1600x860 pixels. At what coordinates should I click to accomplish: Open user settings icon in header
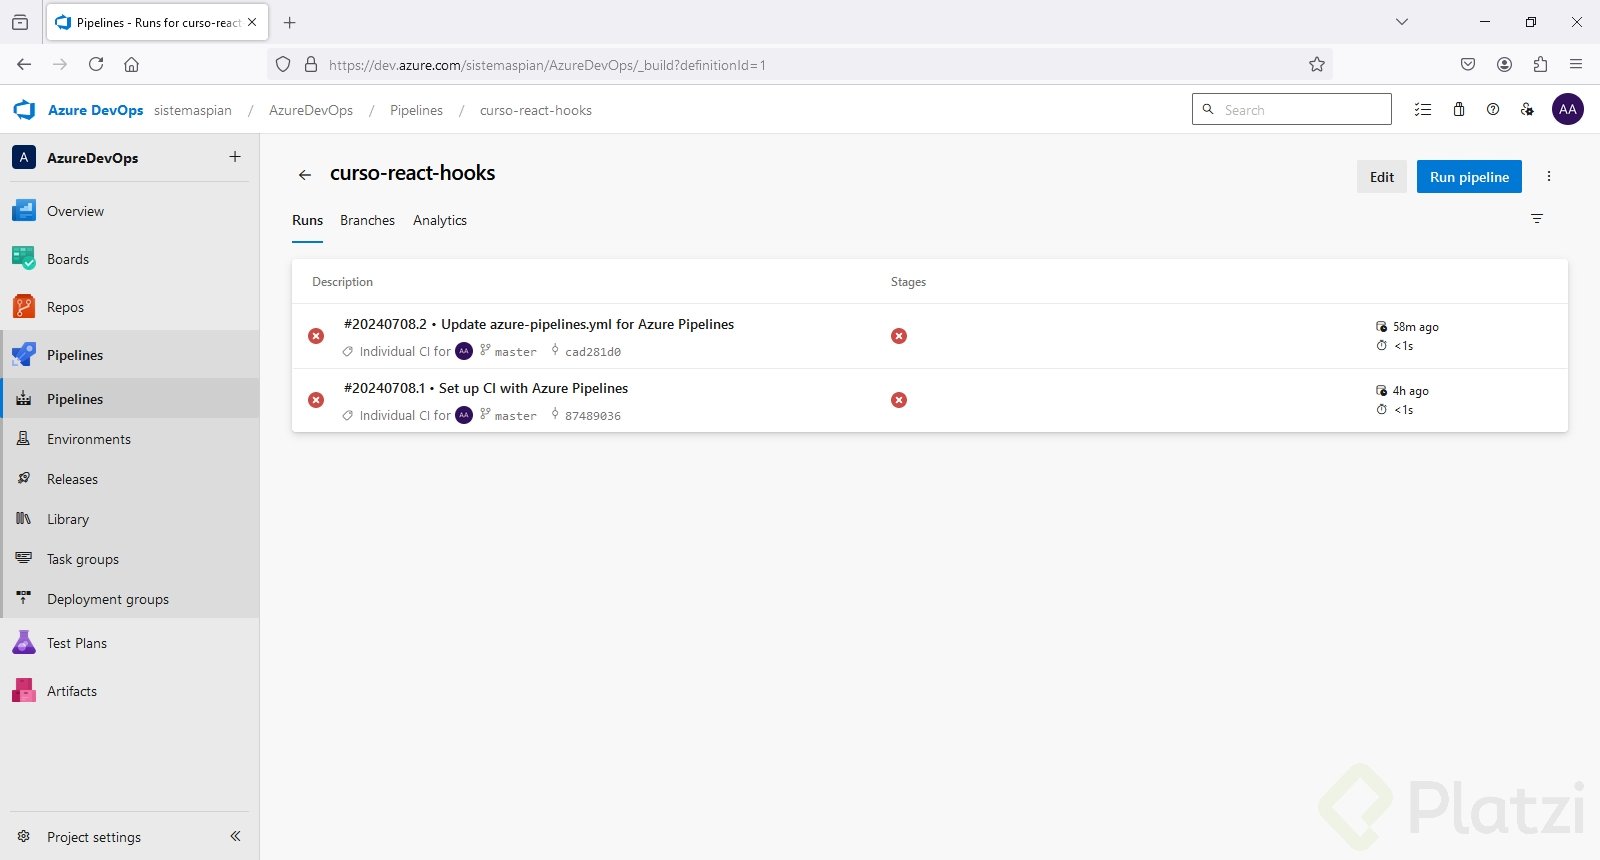point(1527,110)
